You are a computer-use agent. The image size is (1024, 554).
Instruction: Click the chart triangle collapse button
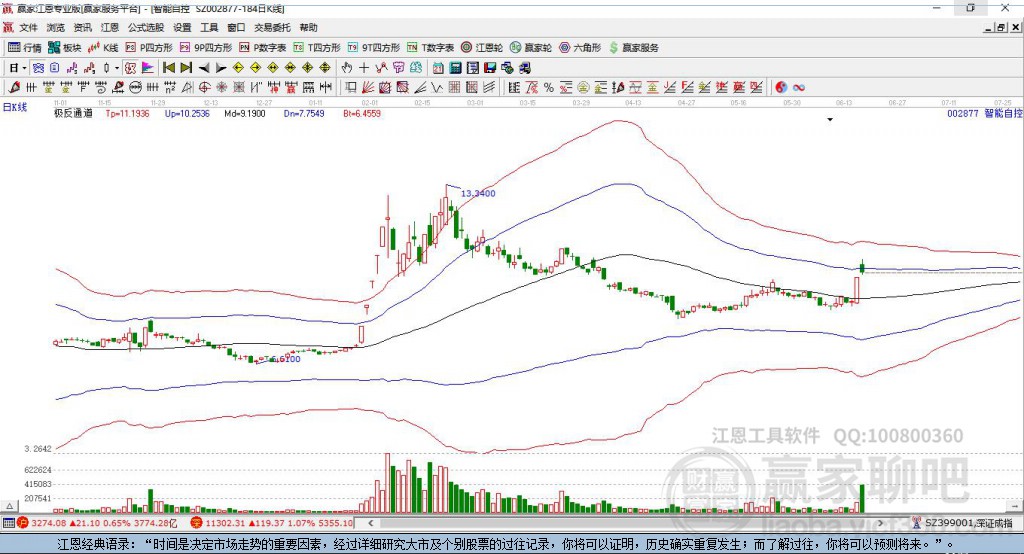pos(9,506)
